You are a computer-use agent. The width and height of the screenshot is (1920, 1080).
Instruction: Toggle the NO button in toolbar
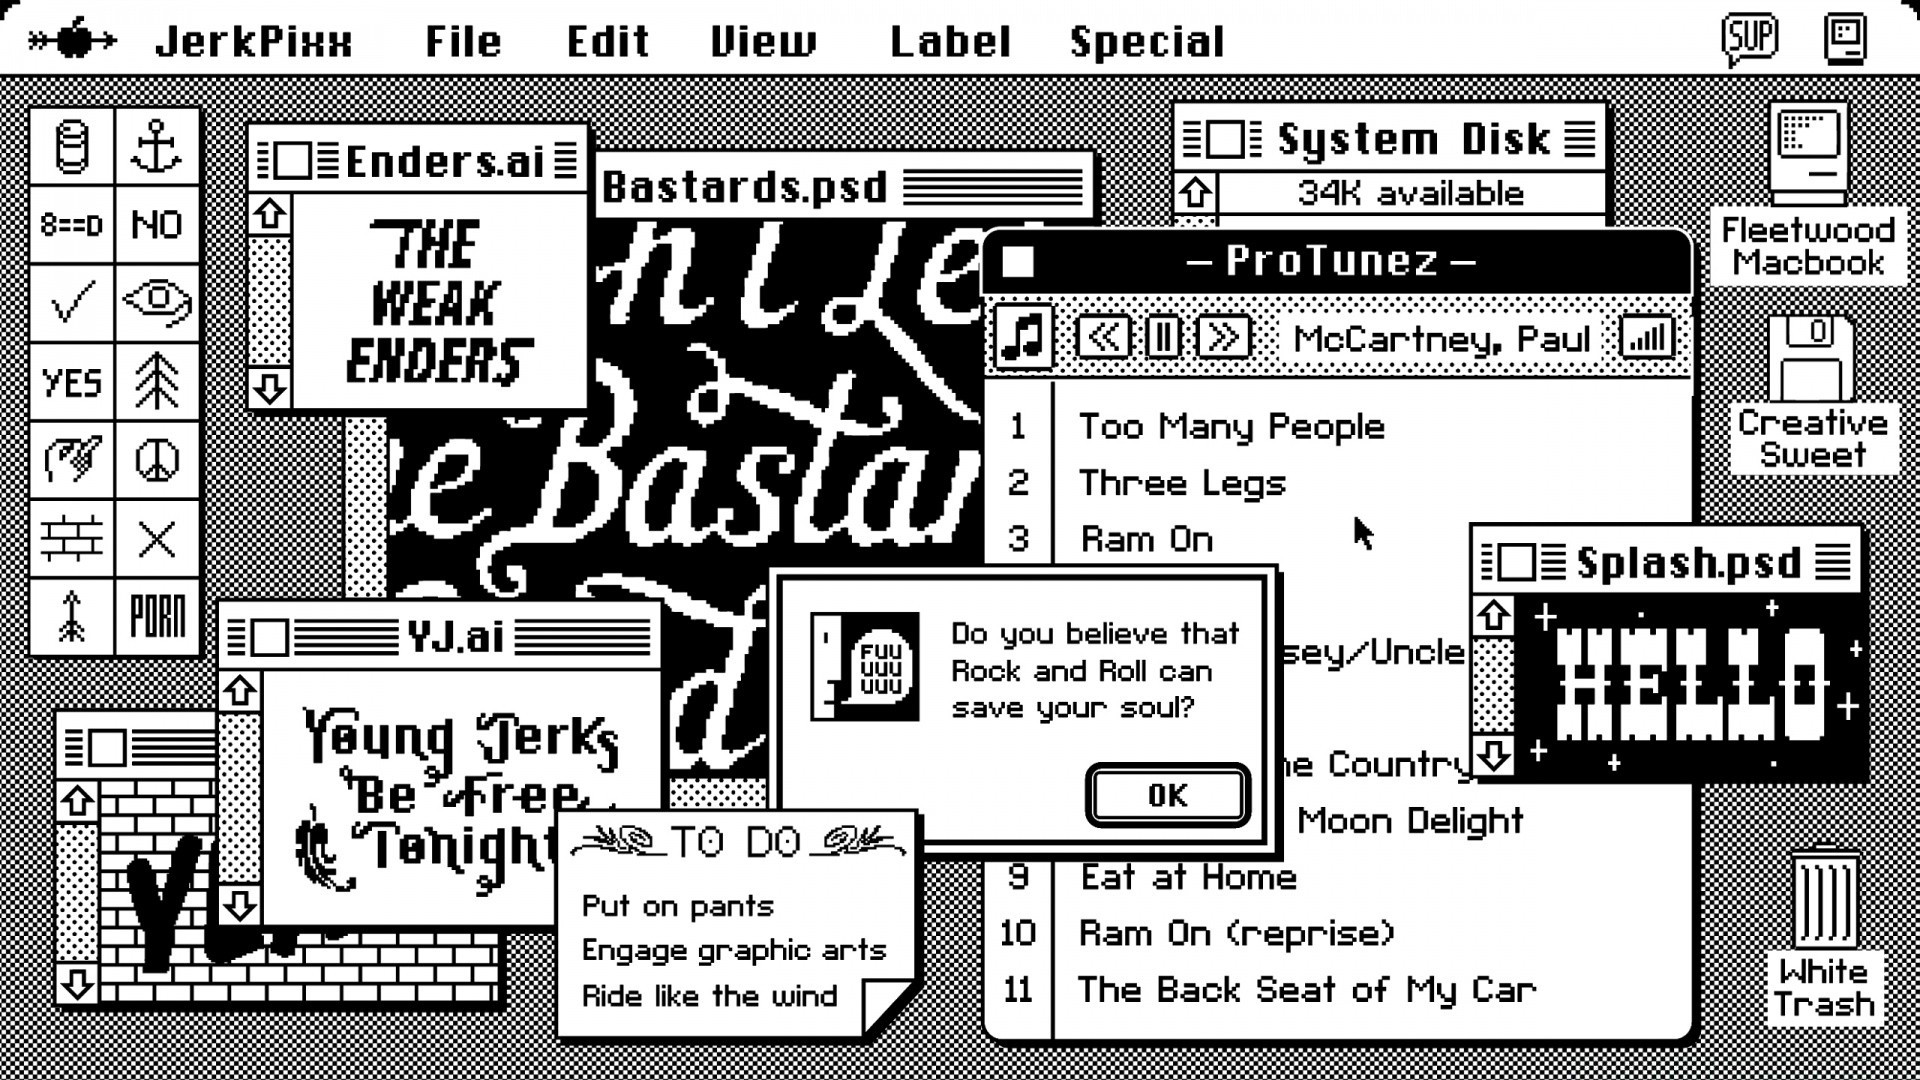coord(158,224)
